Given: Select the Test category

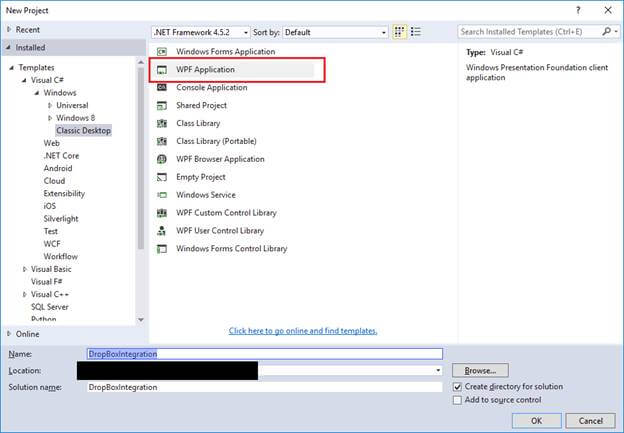Looking at the screenshot, I should (x=51, y=231).
